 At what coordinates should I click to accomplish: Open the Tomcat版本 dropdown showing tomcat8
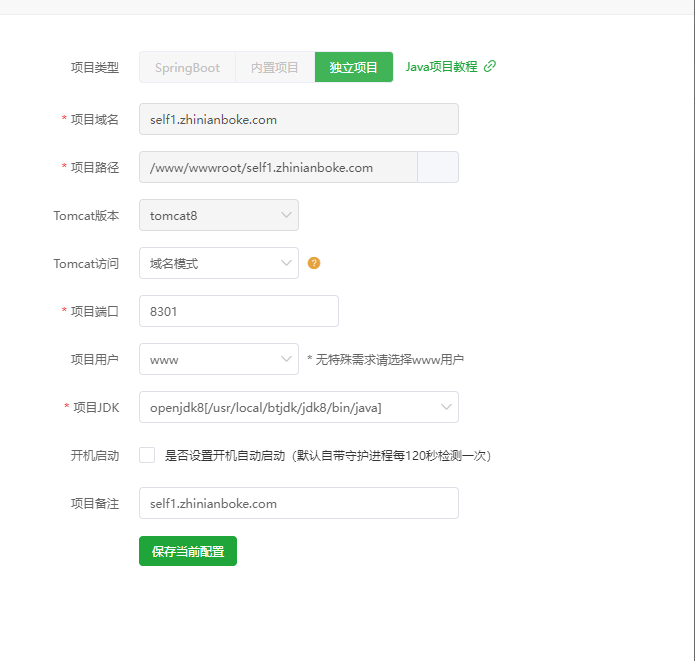click(x=219, y=215)
